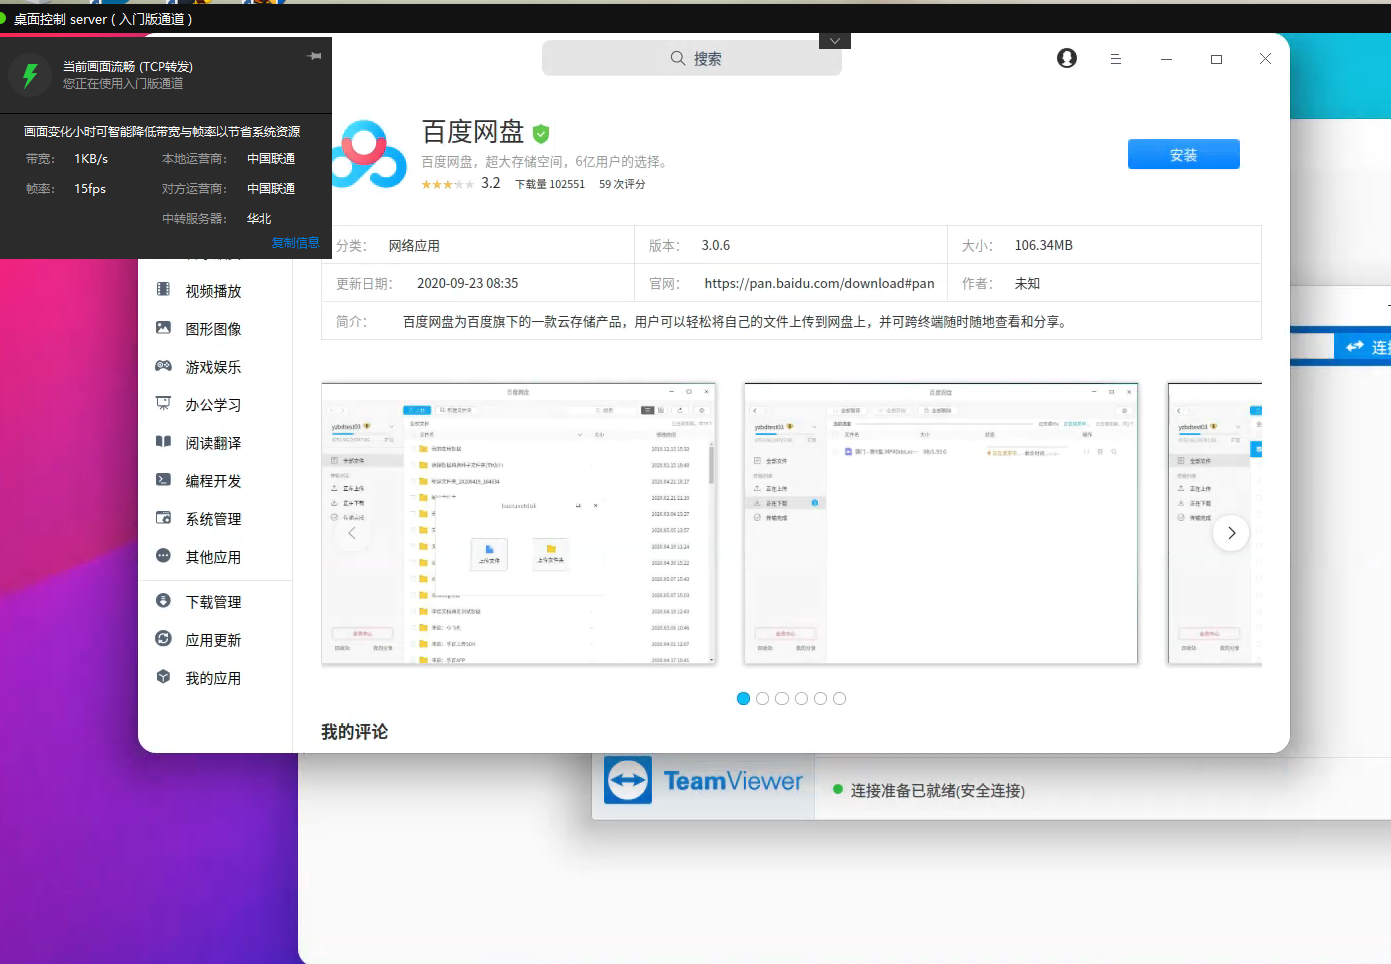
Task: Open the first 百度网盘 screenshot thumbnail
Action: click(x=519, y=523)
